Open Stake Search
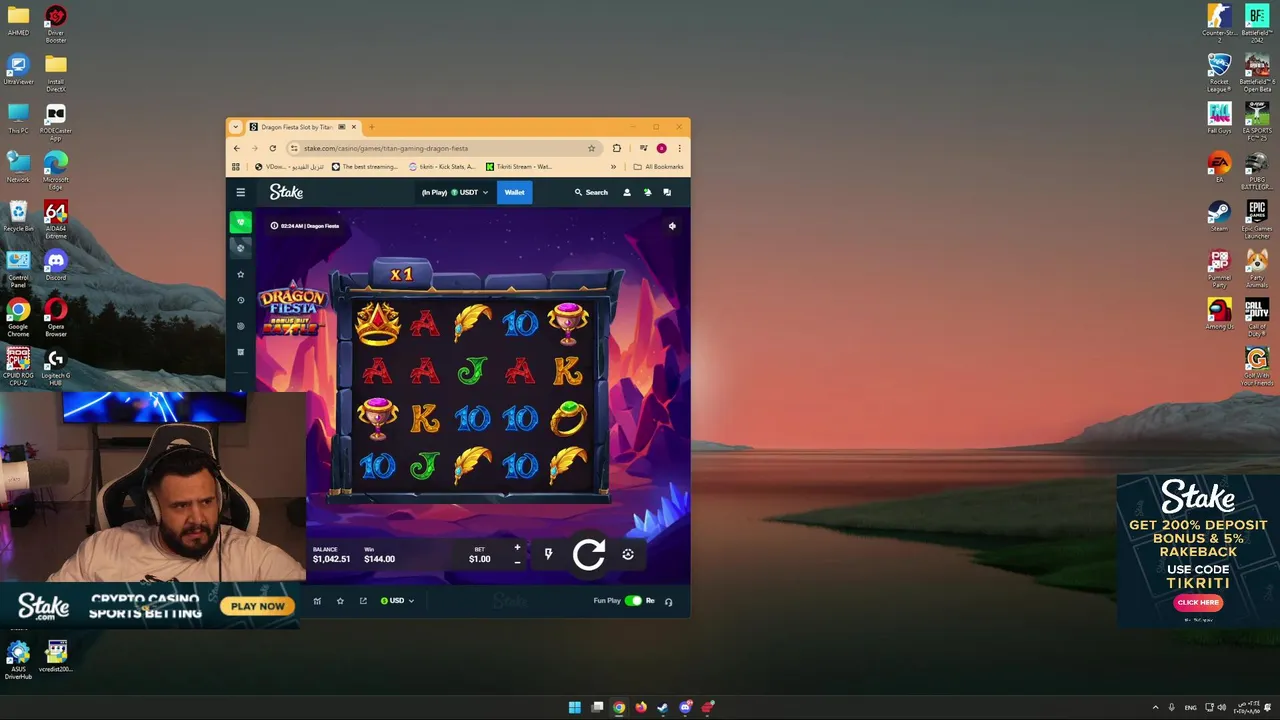 [591, 192]
